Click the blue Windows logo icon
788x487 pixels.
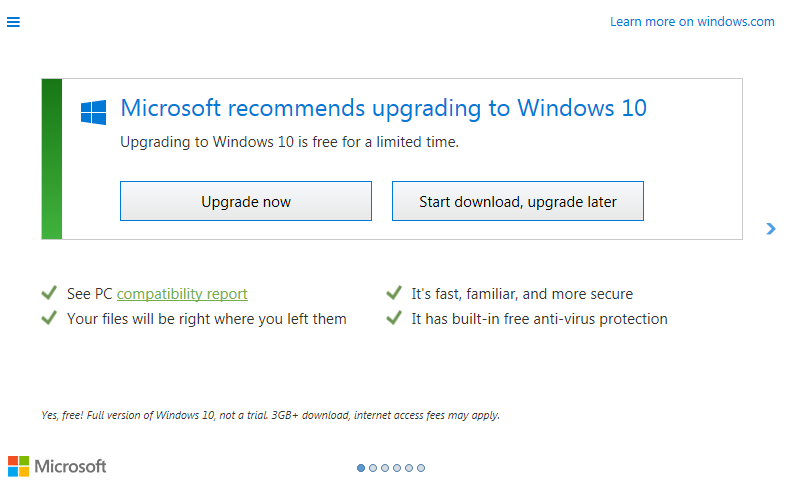click(x=93, y=112)
